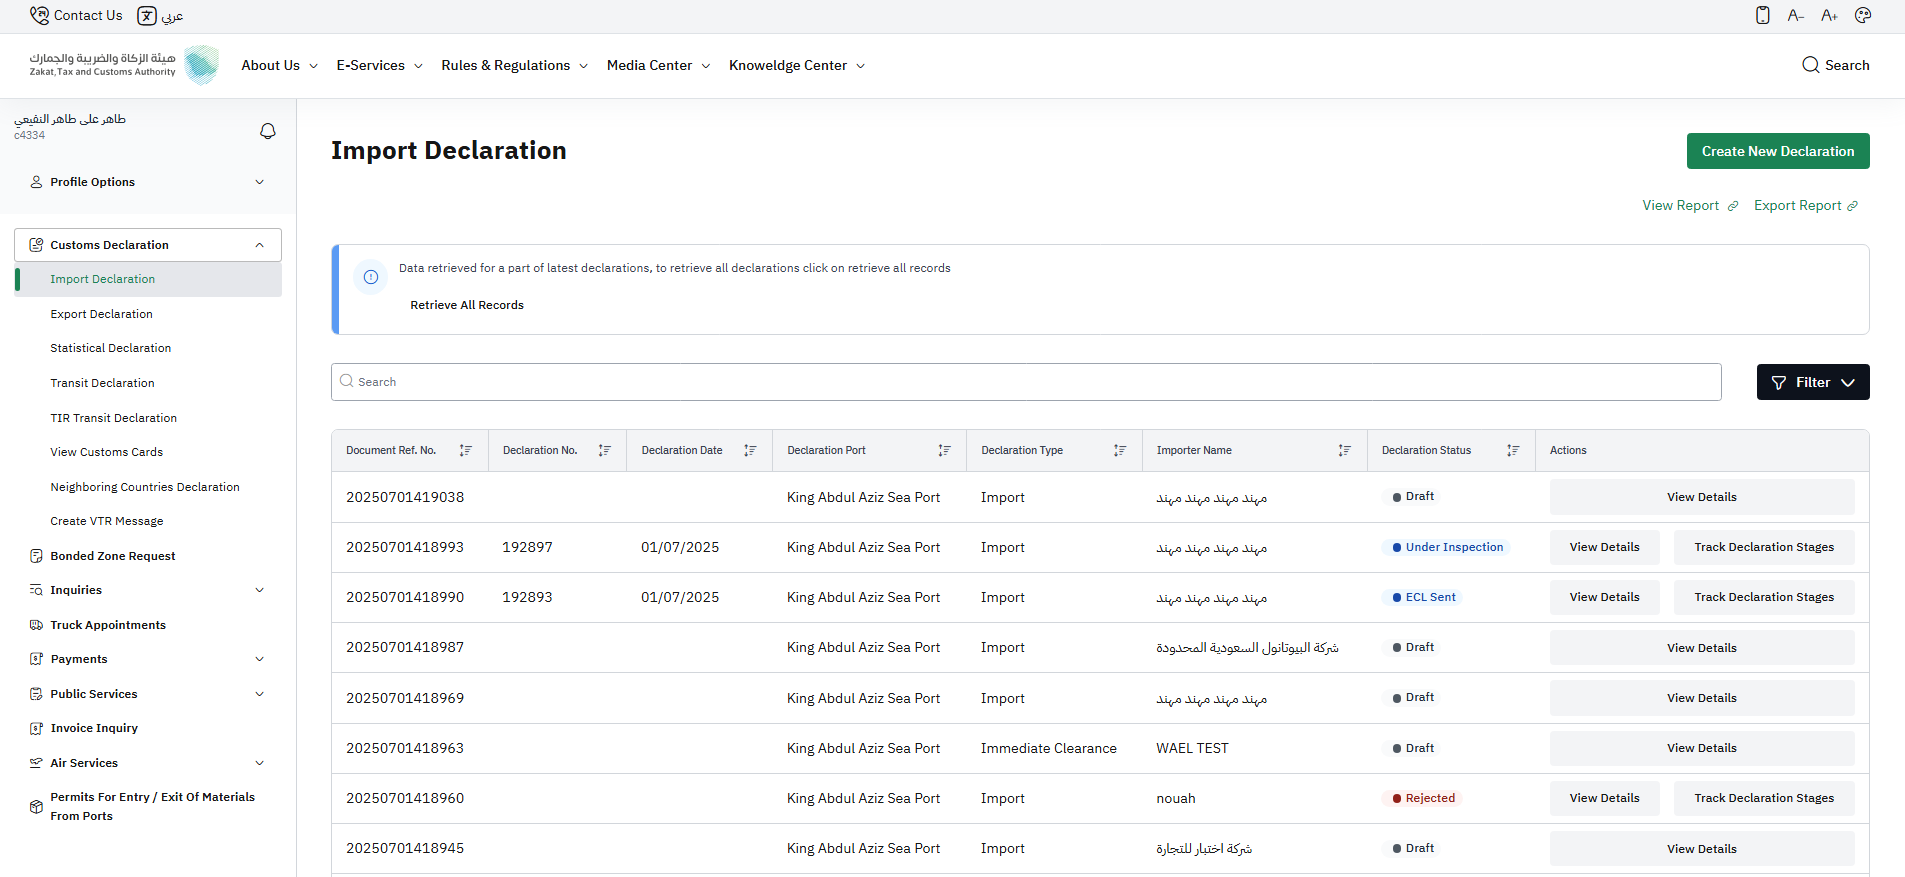The width and height of the screenshot is (1905, 877).
Task: View Details for document 20250701419038
Action: pos(1702,497)
